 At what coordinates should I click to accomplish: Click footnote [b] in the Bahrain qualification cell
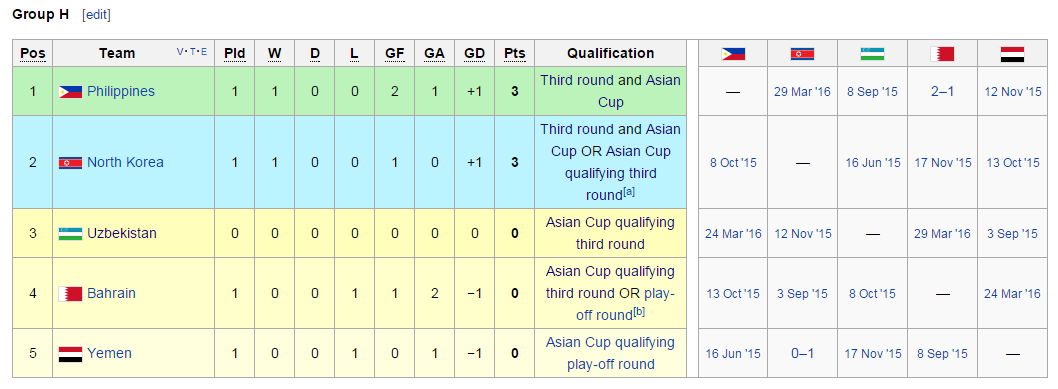pos(640,311)
